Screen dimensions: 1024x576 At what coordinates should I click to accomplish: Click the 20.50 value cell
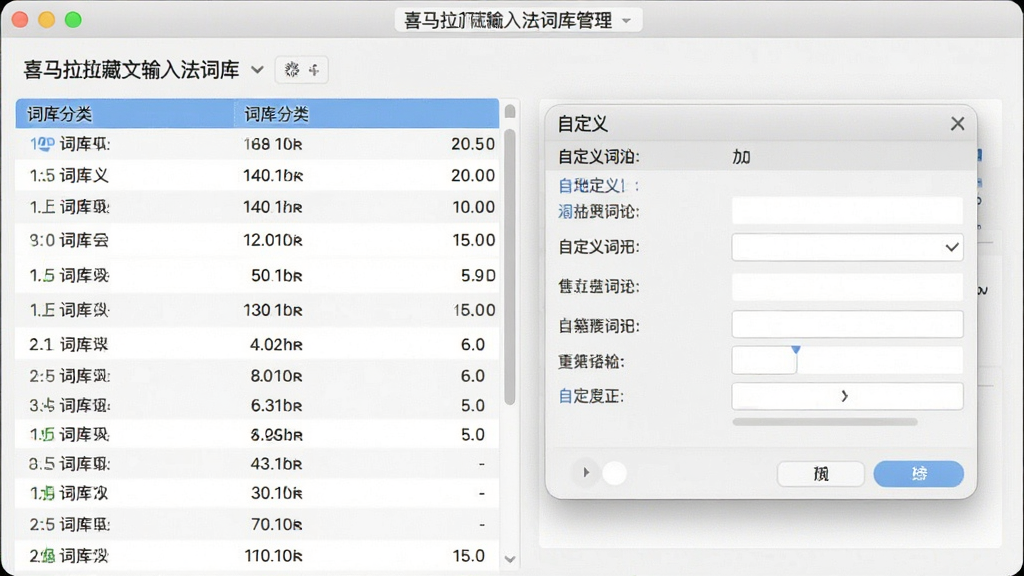click(x=473, y=144)
